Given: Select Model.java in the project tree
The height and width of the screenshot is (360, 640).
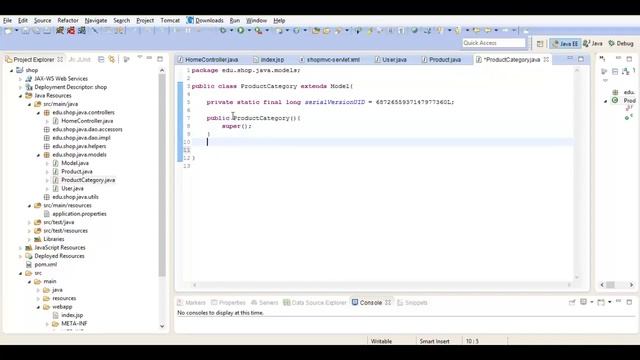Looking at the screenshot, I should click(75, 163).
